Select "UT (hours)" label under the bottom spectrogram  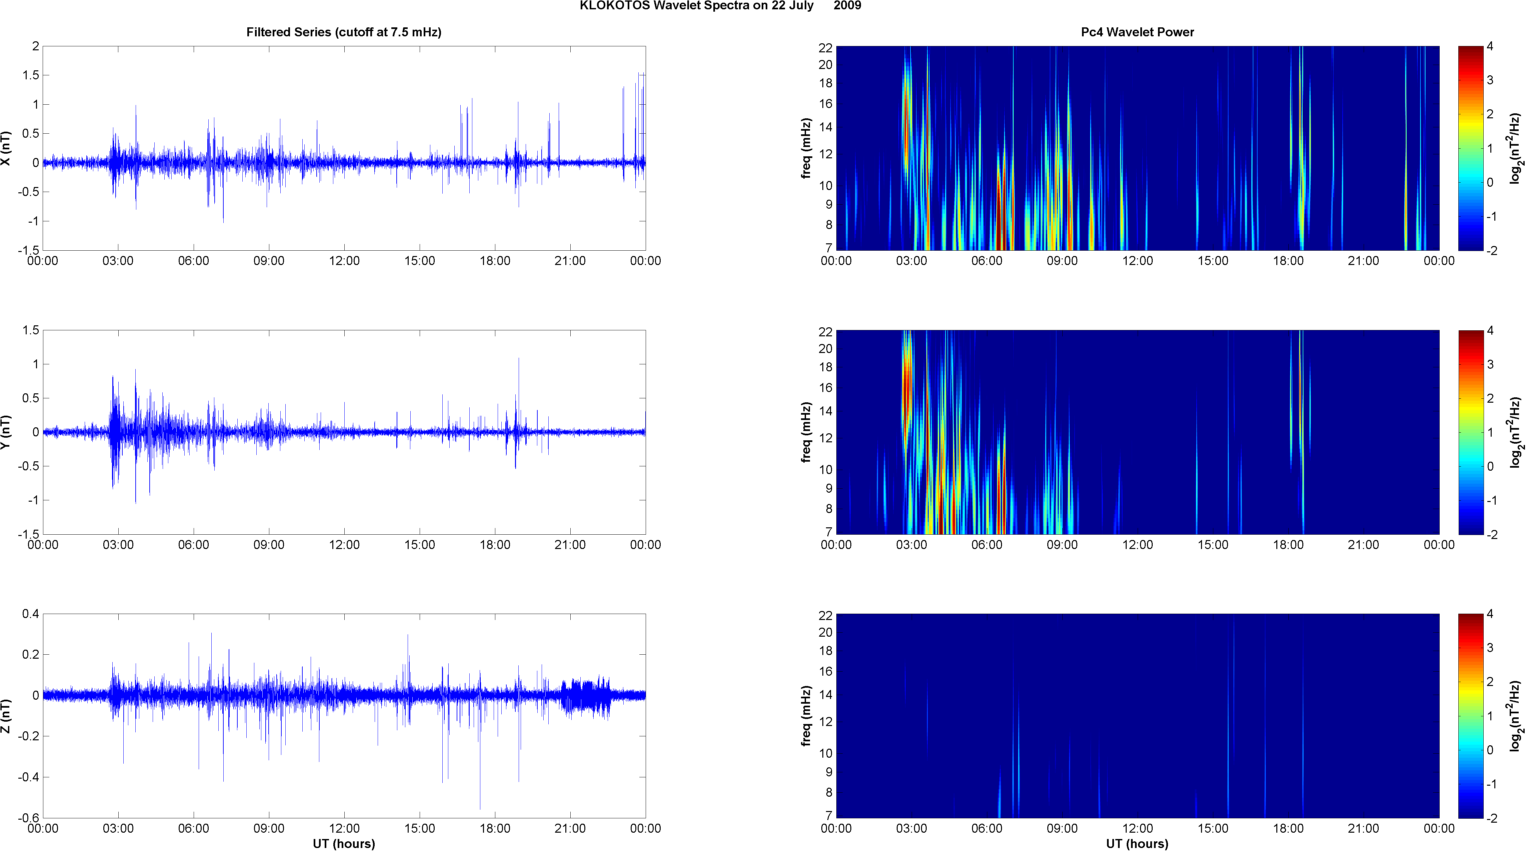(x=1137, y=844)
